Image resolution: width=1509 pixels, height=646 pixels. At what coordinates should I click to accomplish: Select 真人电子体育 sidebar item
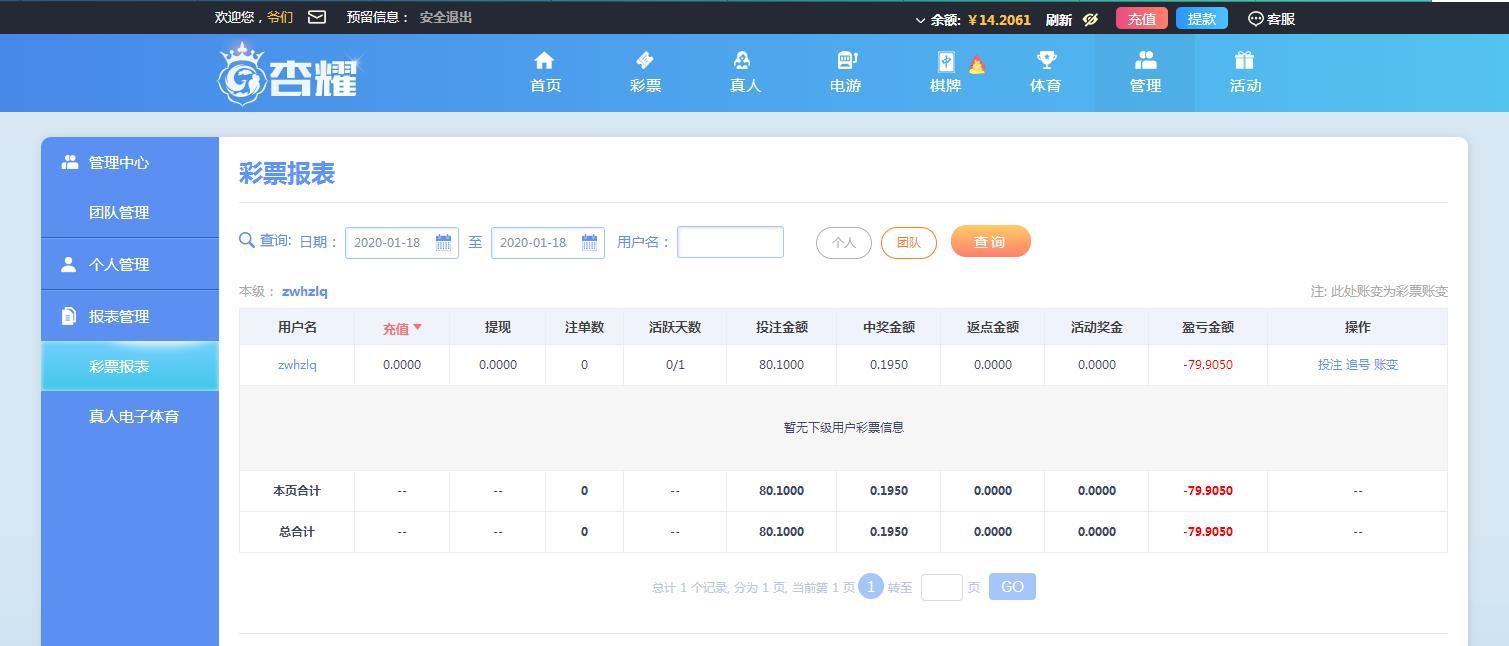[x=130, y=416]
